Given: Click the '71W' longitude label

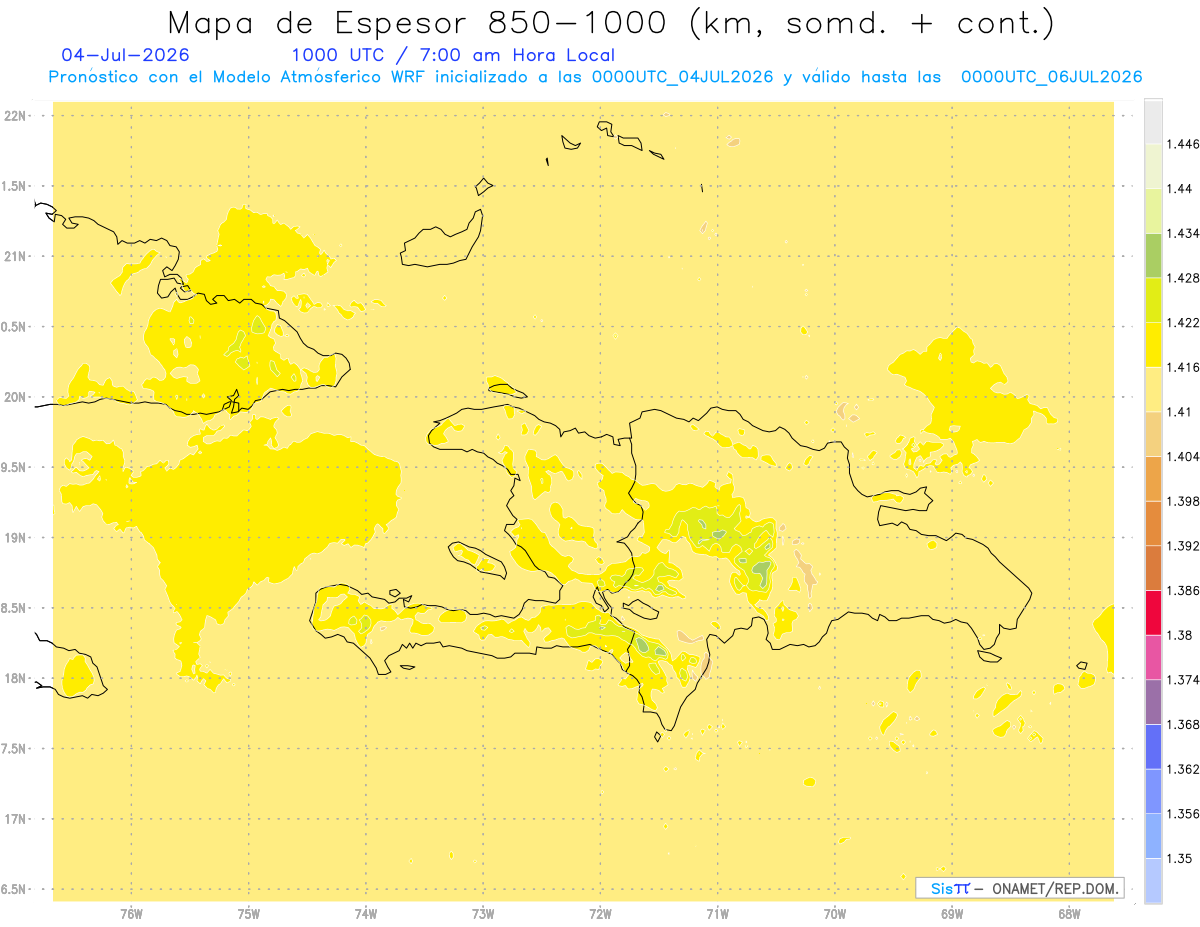Looking at the screenshot, I should (717, 913).
